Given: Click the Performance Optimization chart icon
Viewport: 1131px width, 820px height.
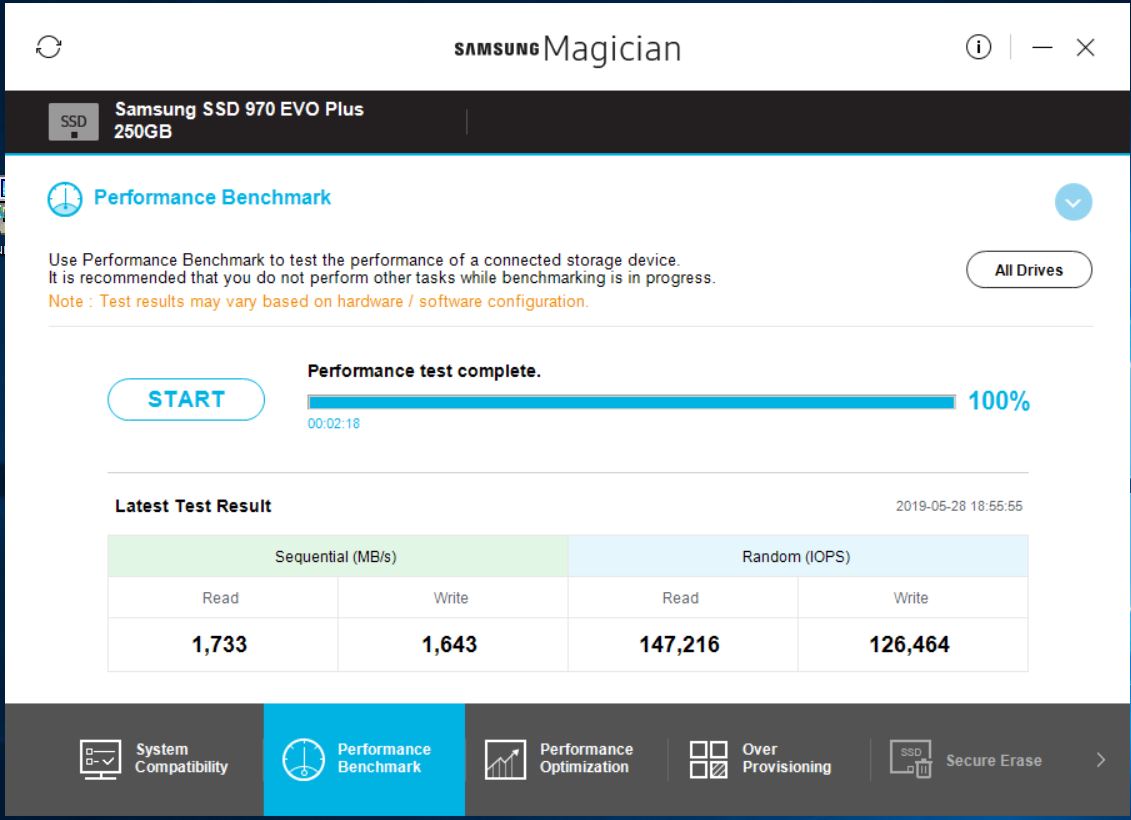Looking at the screenshot, I should tap(505, 759).
